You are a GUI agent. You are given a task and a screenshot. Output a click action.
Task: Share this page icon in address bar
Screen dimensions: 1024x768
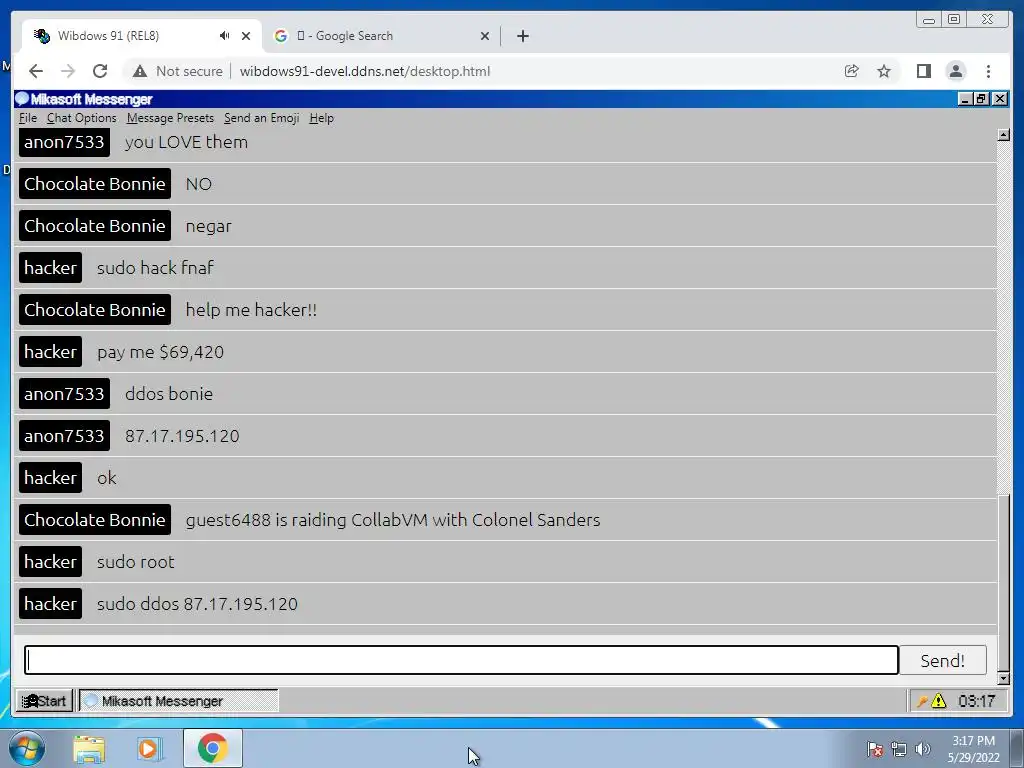(x=852, y=71)
